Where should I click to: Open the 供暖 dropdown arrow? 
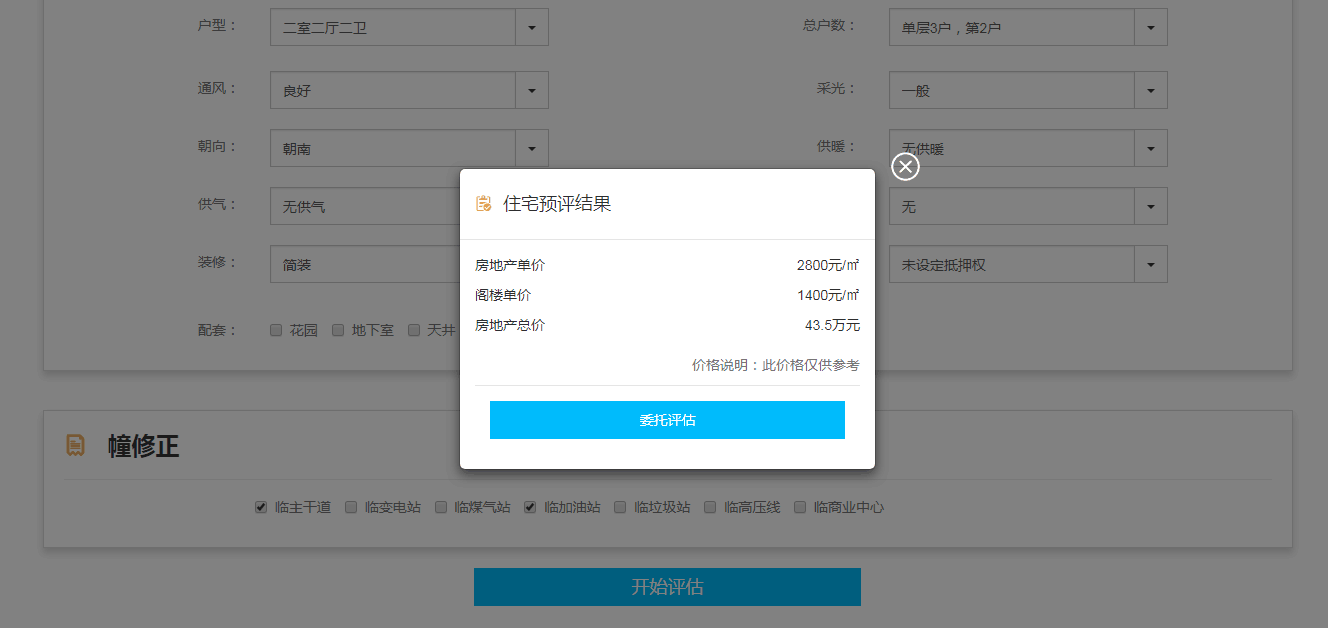pos(1150,148)
